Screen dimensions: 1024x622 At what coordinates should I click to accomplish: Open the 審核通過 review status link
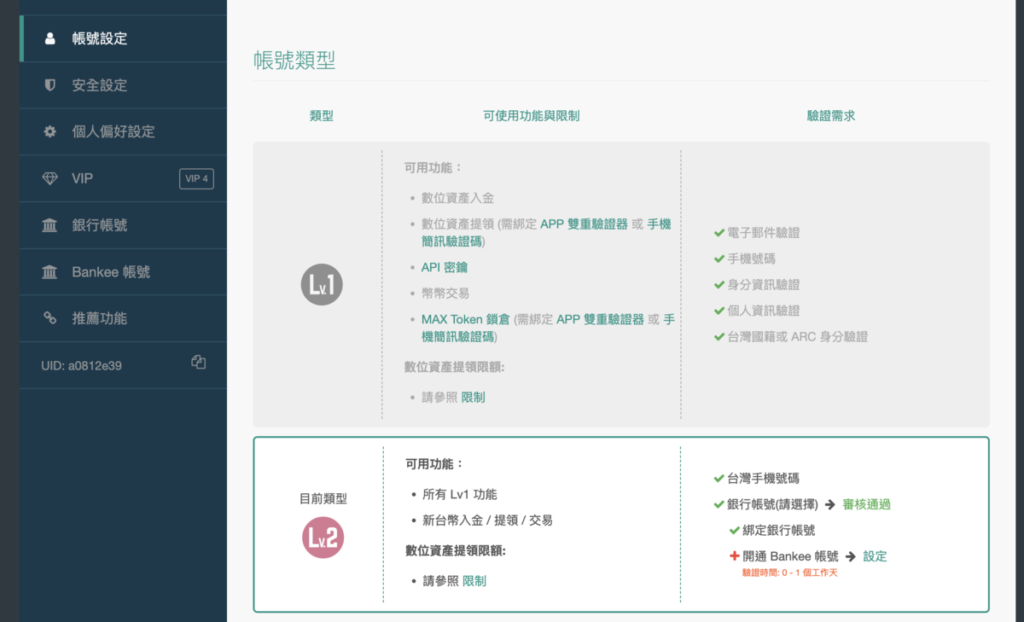[867, 504]
